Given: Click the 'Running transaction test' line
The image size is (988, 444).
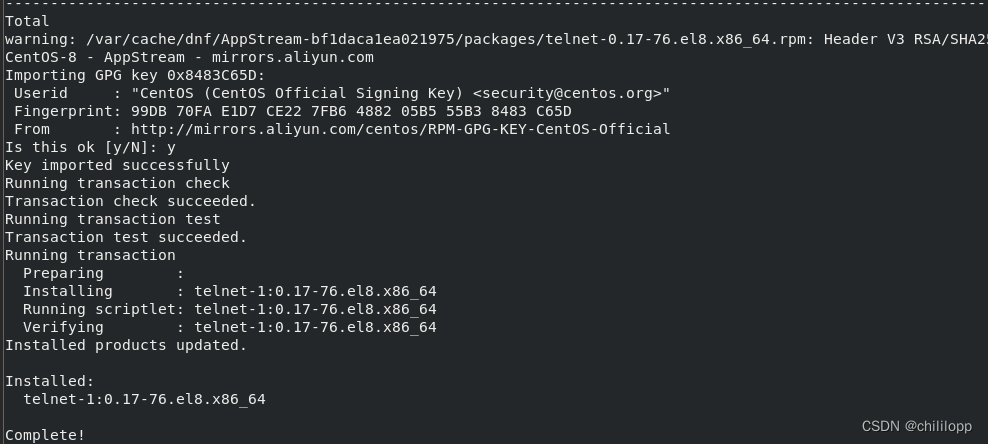Looking at the screenshot, I should pyautogui.click(x=112, y=219).
